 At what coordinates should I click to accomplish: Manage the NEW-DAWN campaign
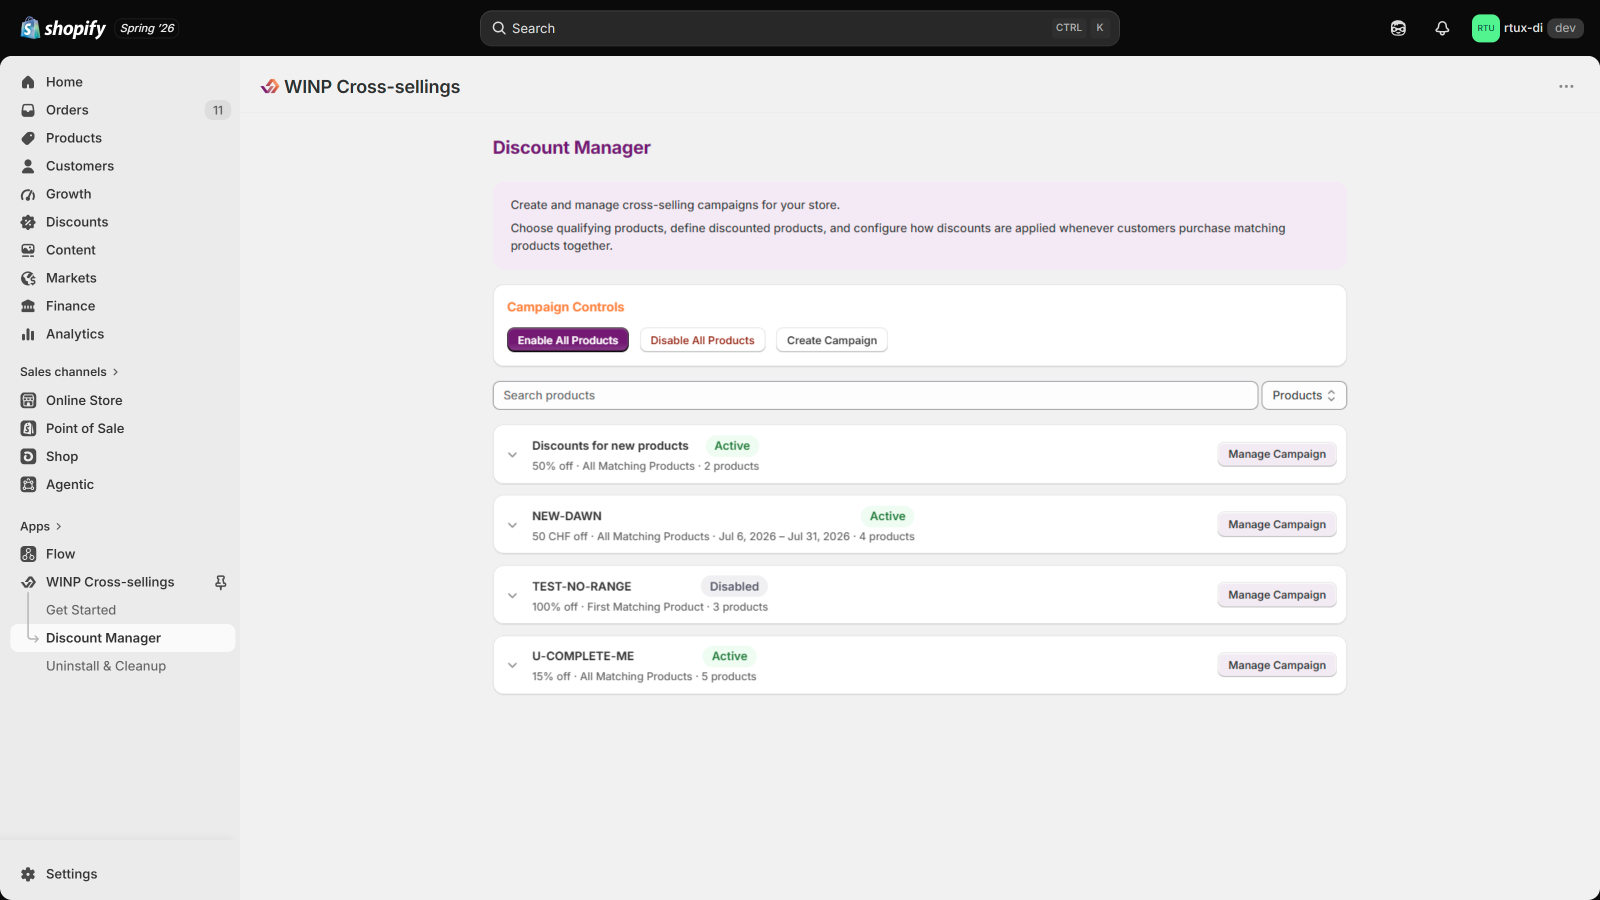tap(1277, 524)
